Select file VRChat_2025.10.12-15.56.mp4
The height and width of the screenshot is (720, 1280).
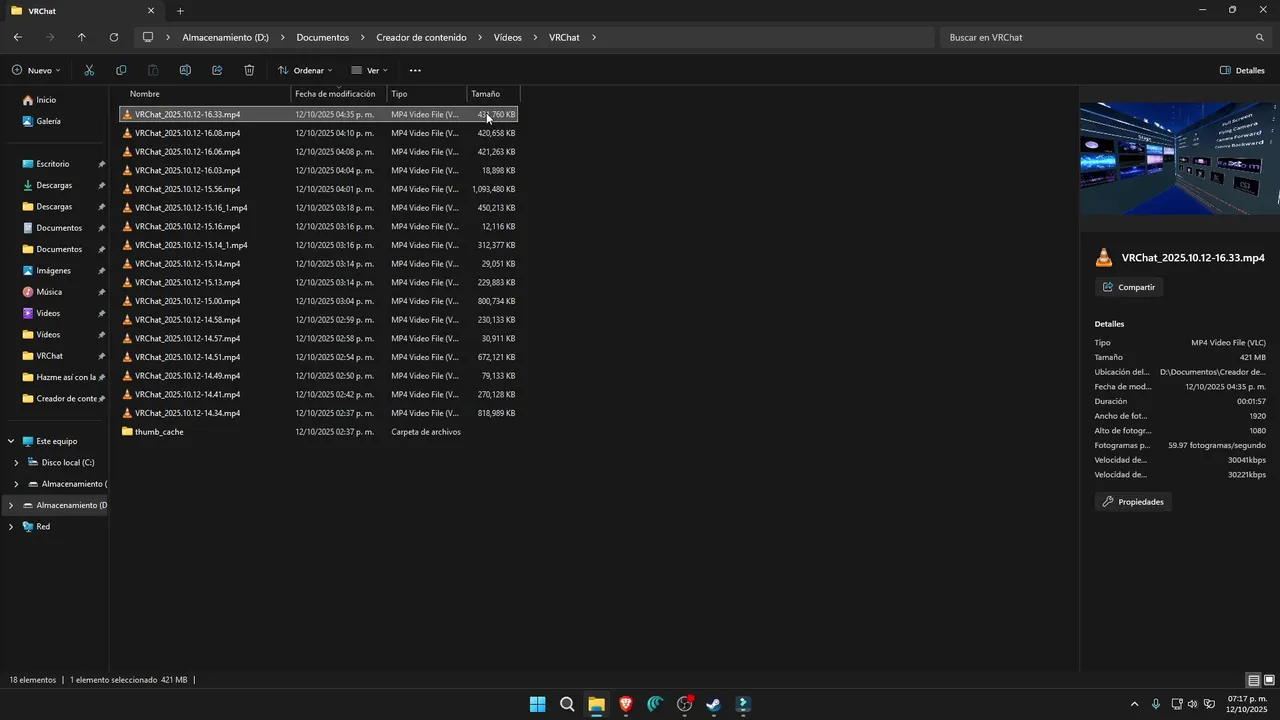pos(318,189)
